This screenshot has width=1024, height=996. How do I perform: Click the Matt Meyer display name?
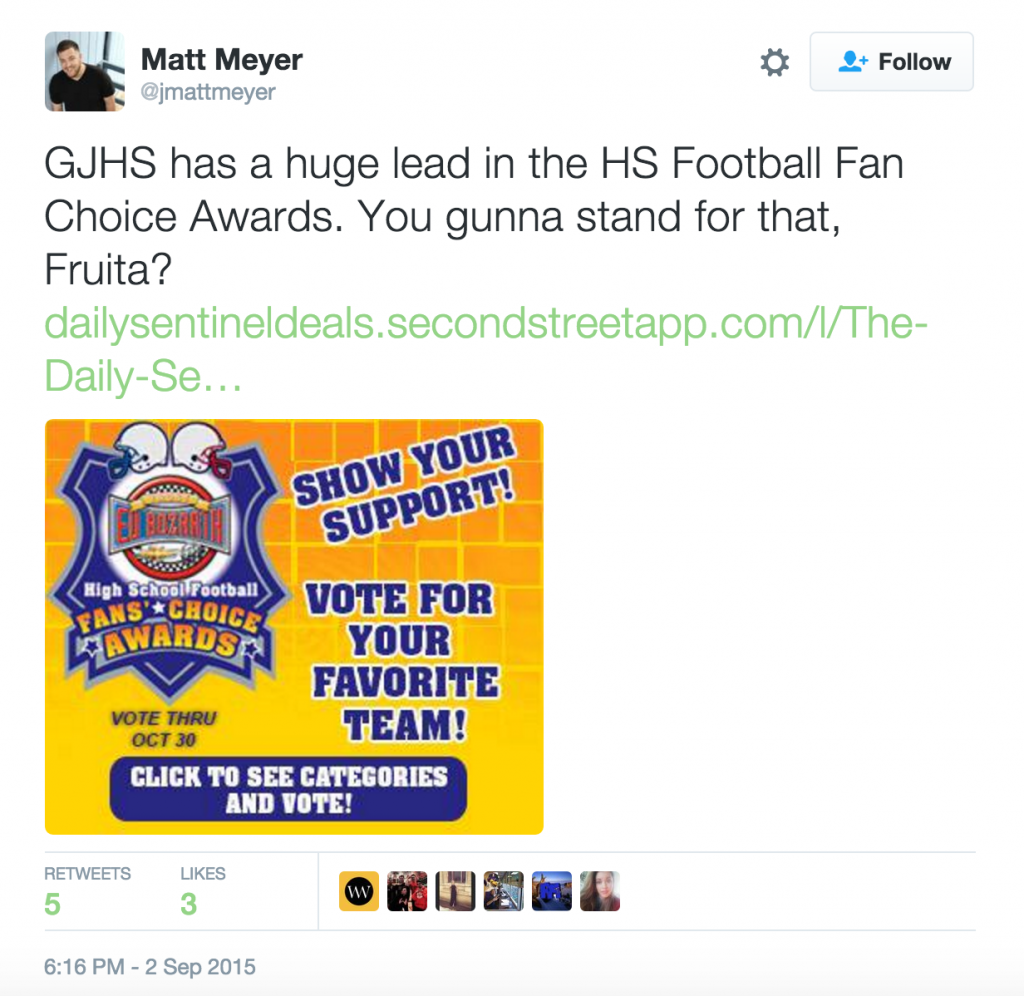[221, 59]
